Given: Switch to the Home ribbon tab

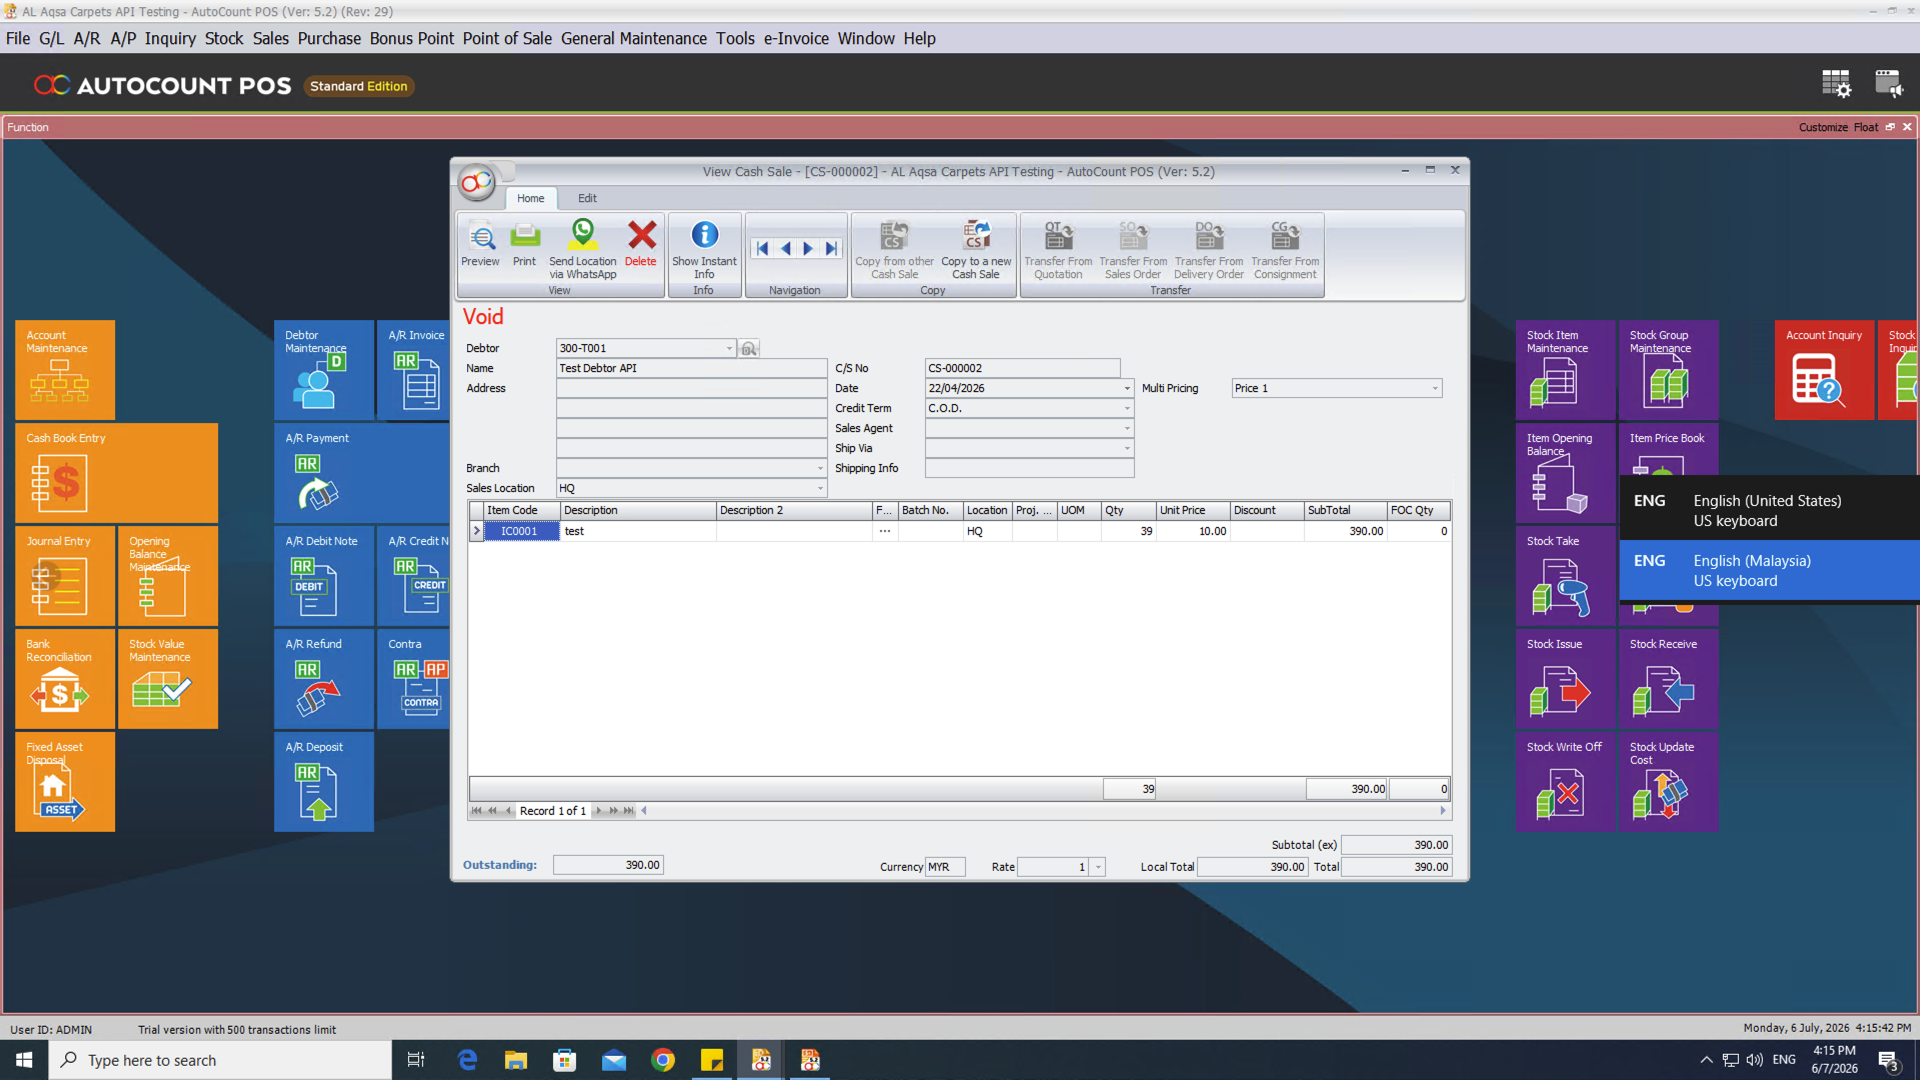Looking at the screenshot, I should [531, 198].
